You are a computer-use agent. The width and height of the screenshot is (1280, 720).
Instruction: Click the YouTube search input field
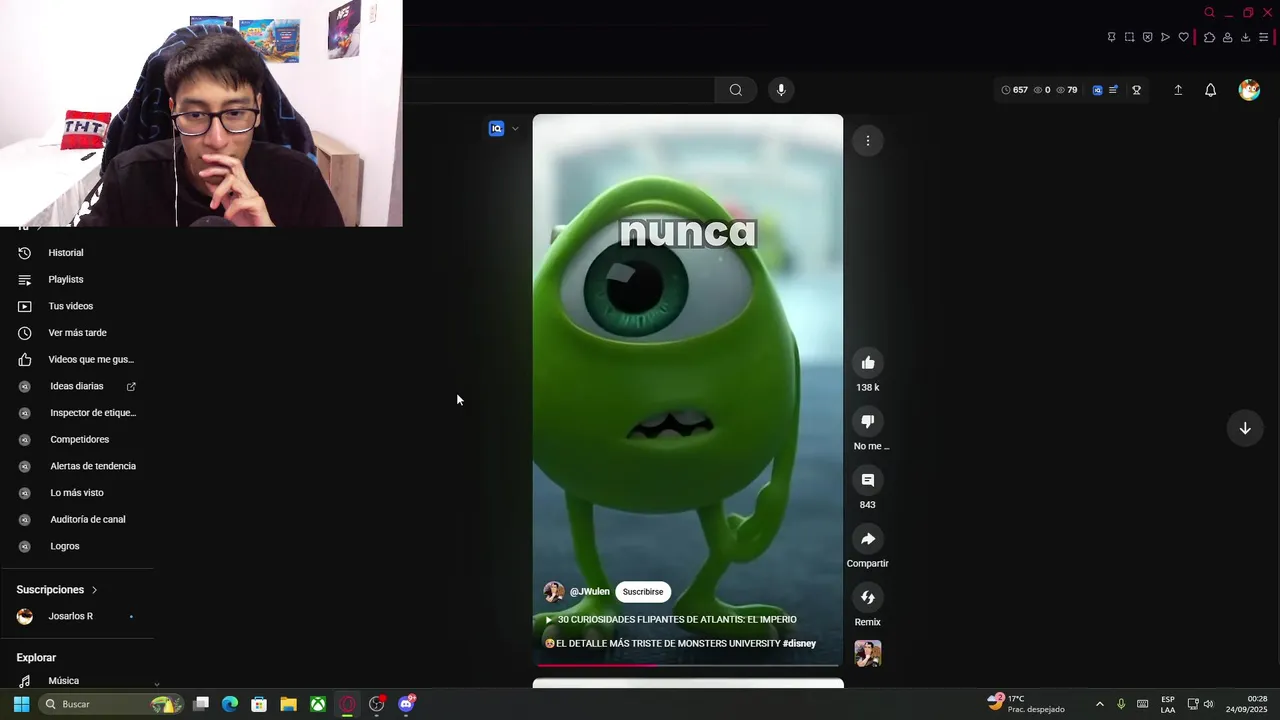point(559,90)
